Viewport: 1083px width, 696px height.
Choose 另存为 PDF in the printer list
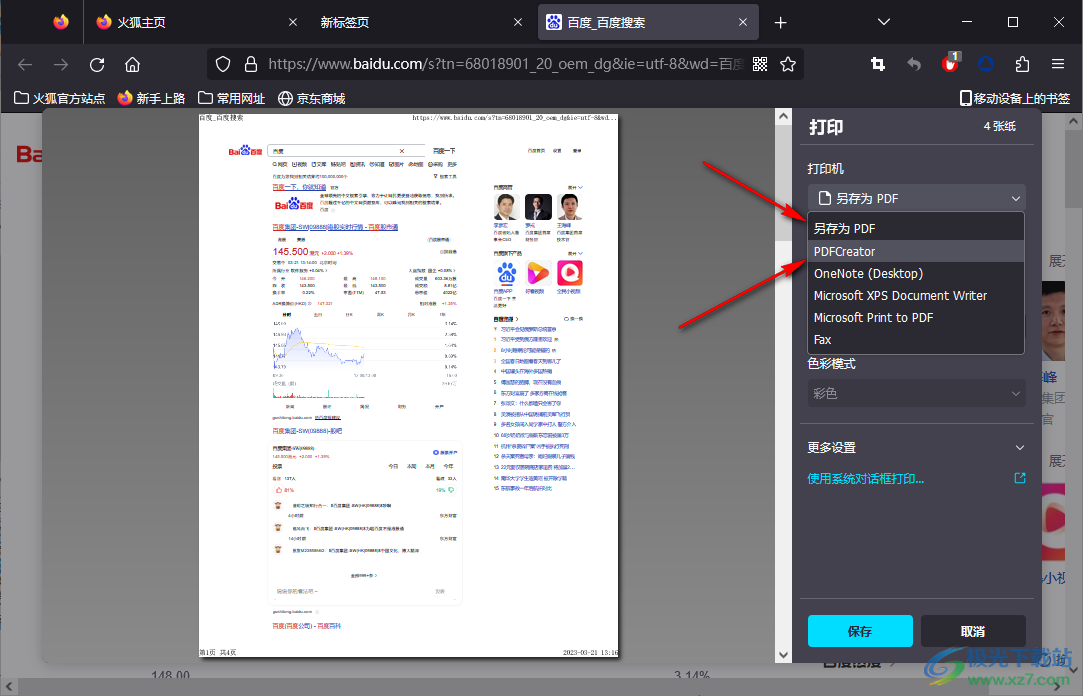(x=916, y=229)
